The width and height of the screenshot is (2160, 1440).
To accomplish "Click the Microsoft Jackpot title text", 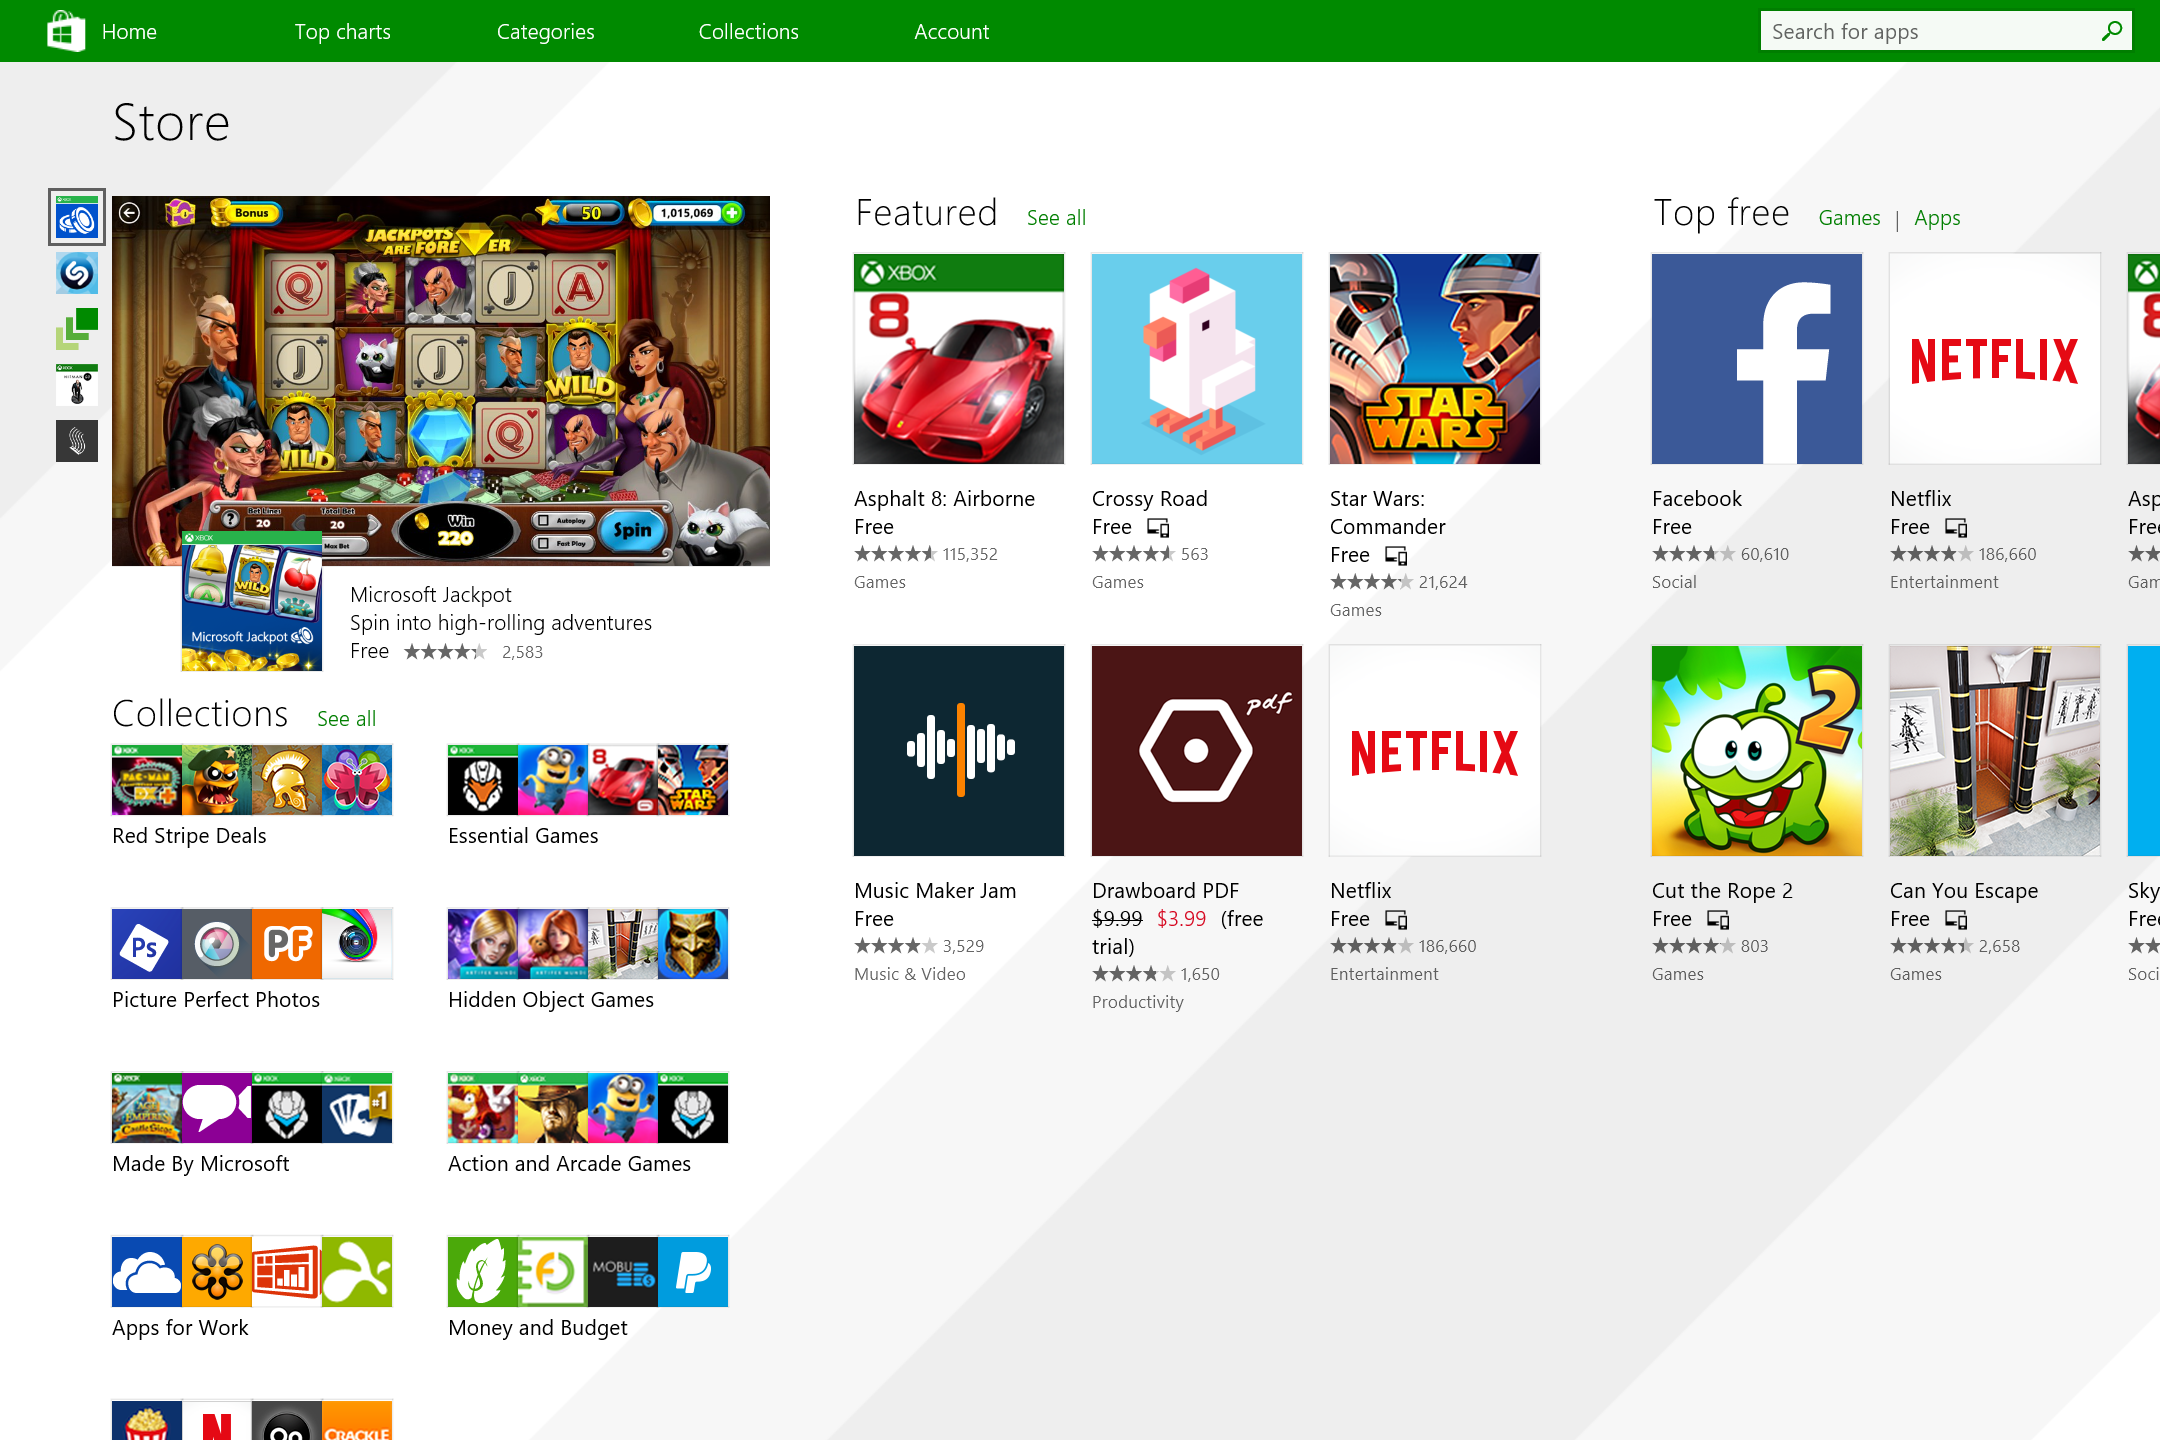I will pos(430,595).
